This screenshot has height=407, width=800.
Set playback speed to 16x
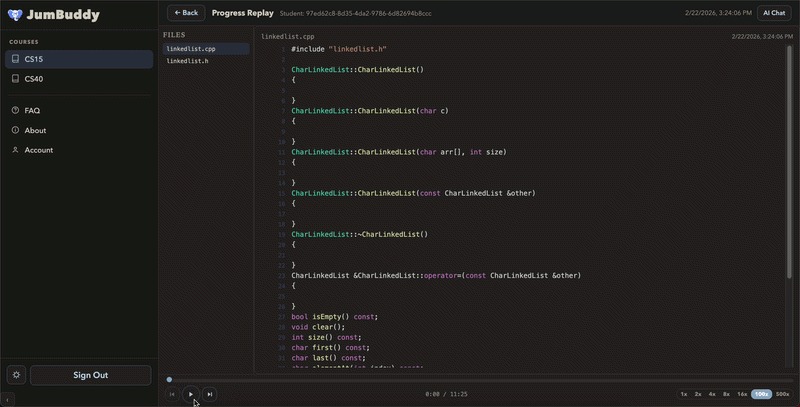pos(742,394)
